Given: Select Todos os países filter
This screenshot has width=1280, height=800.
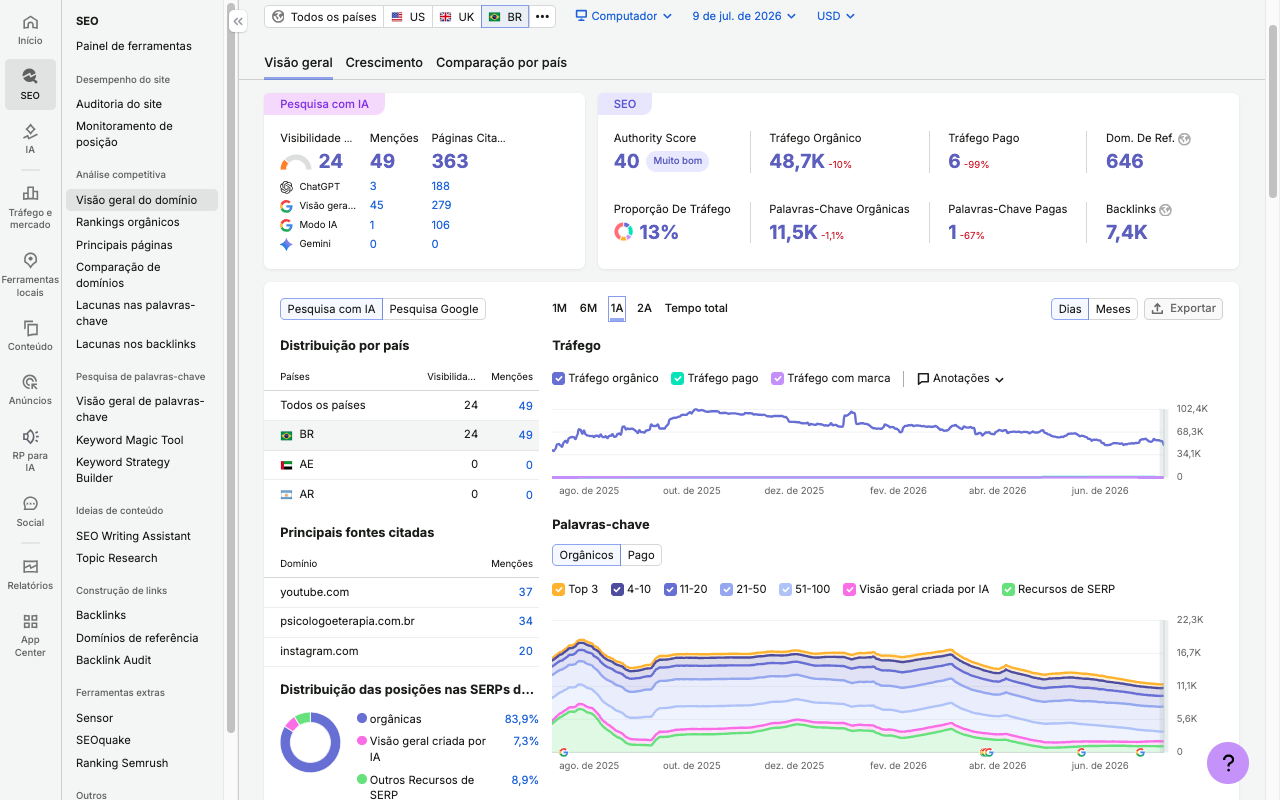Looking at the screenshot, I should pos(324,17).
